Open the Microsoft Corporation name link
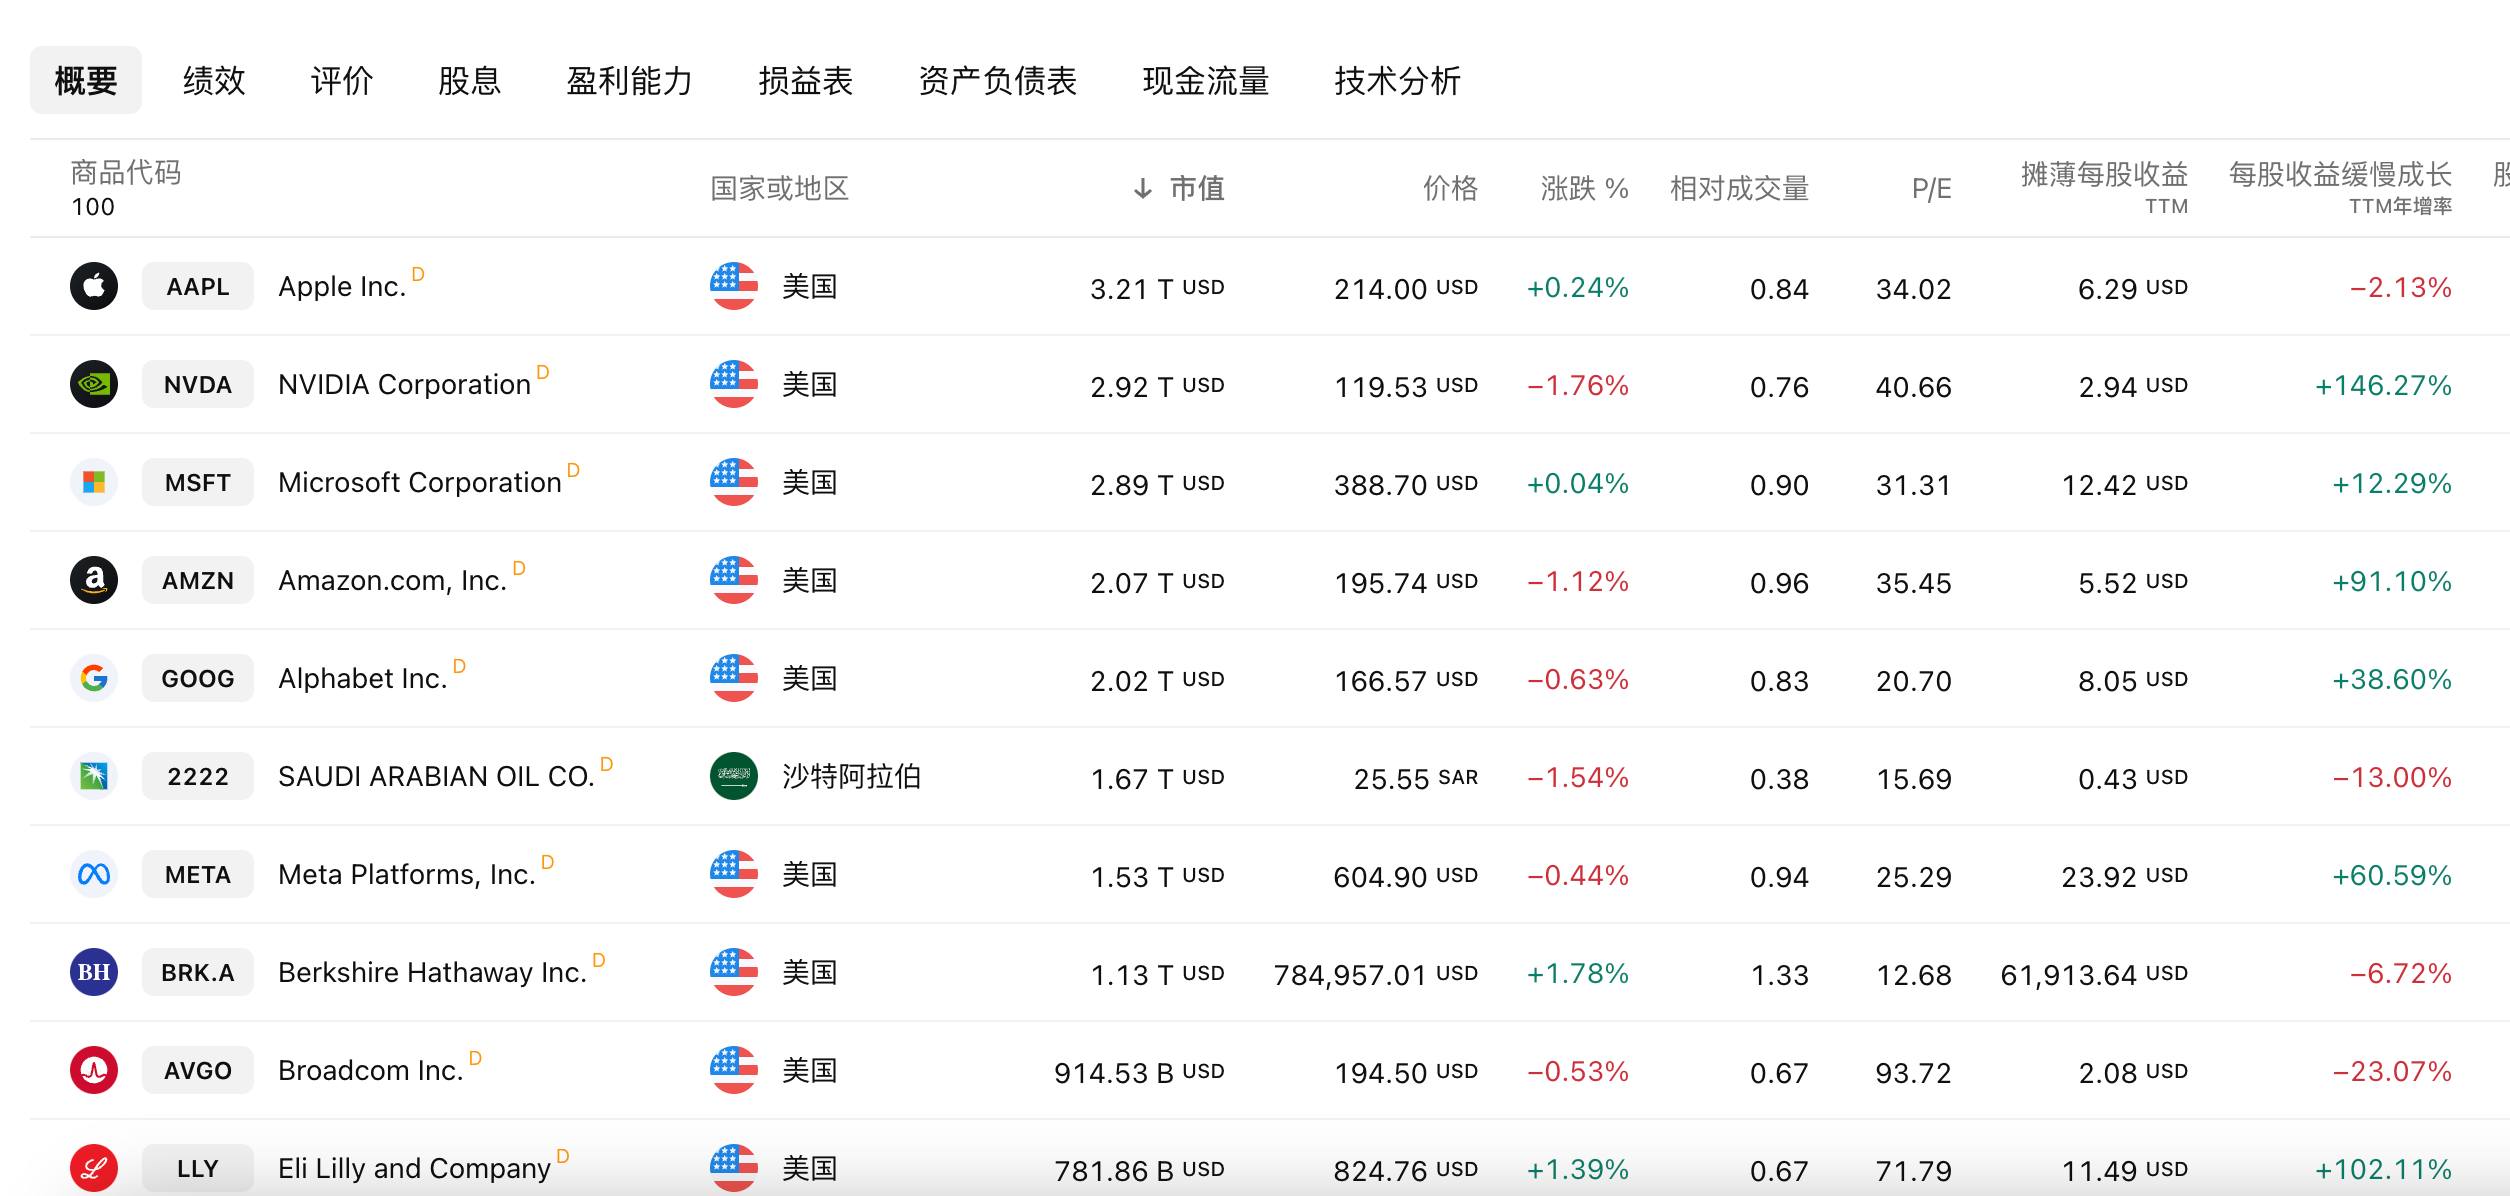2510x1196 pixels. pos(420,483)
